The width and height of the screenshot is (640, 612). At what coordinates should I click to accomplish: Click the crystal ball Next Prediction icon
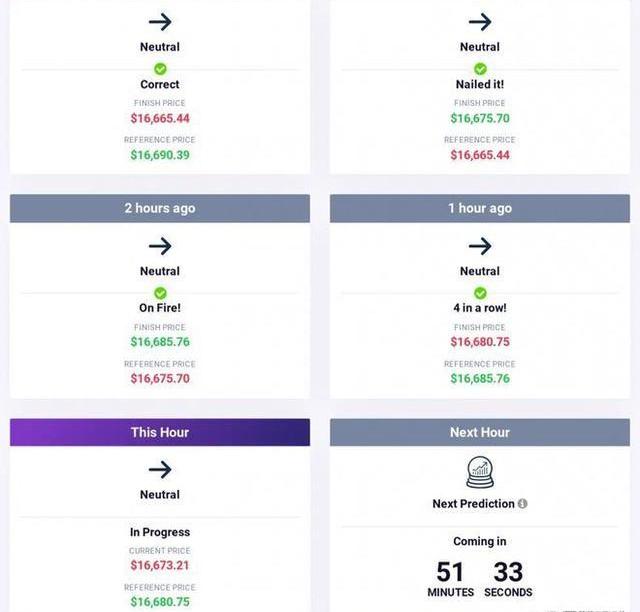pos(480,472)
